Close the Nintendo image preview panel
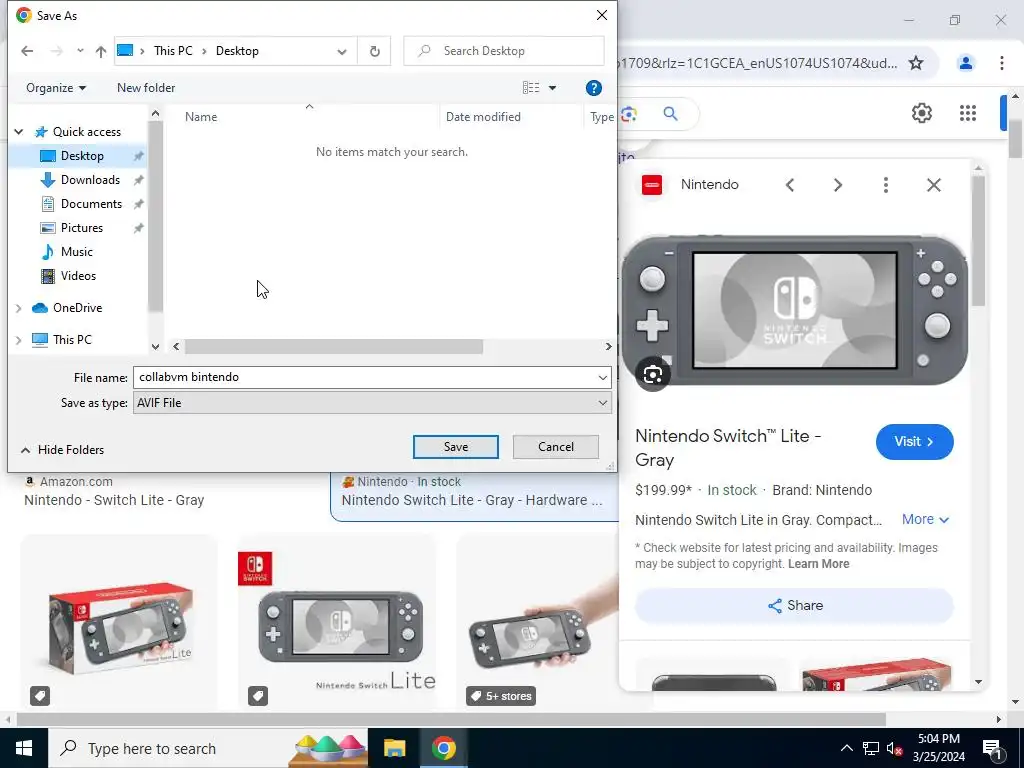The height and width of the screenshot is (768, 1024). [x=933, y=185]
